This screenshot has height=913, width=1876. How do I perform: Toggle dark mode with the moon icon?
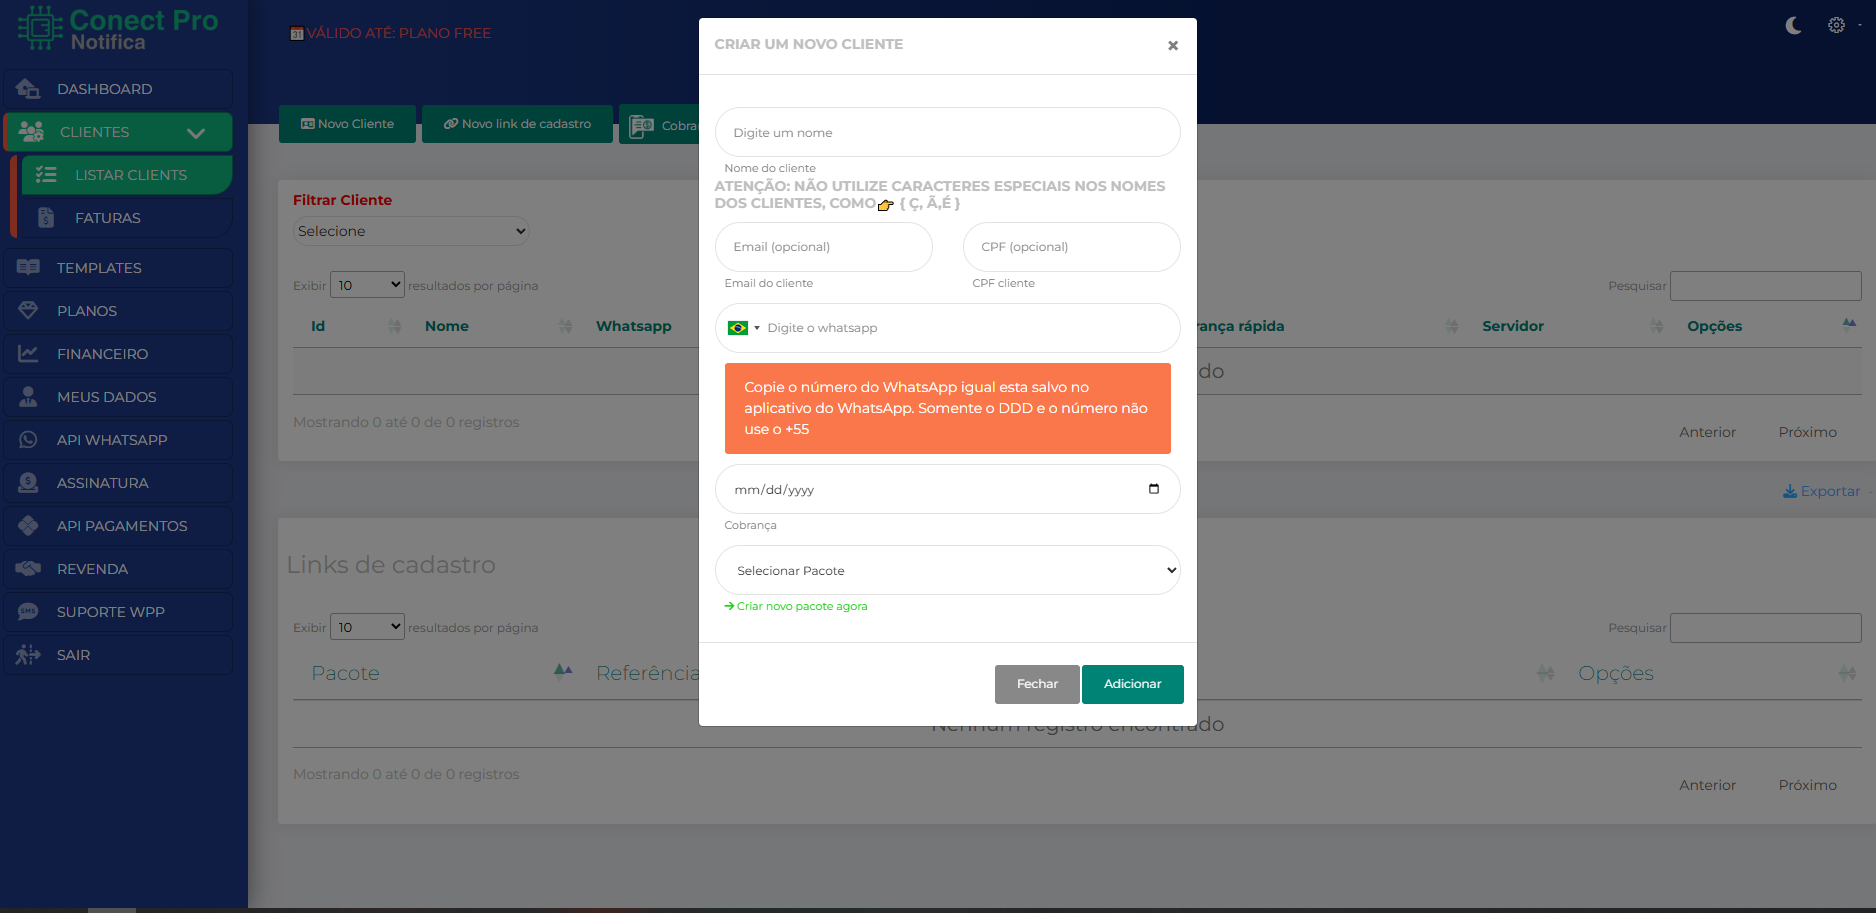coord(1793,26)
